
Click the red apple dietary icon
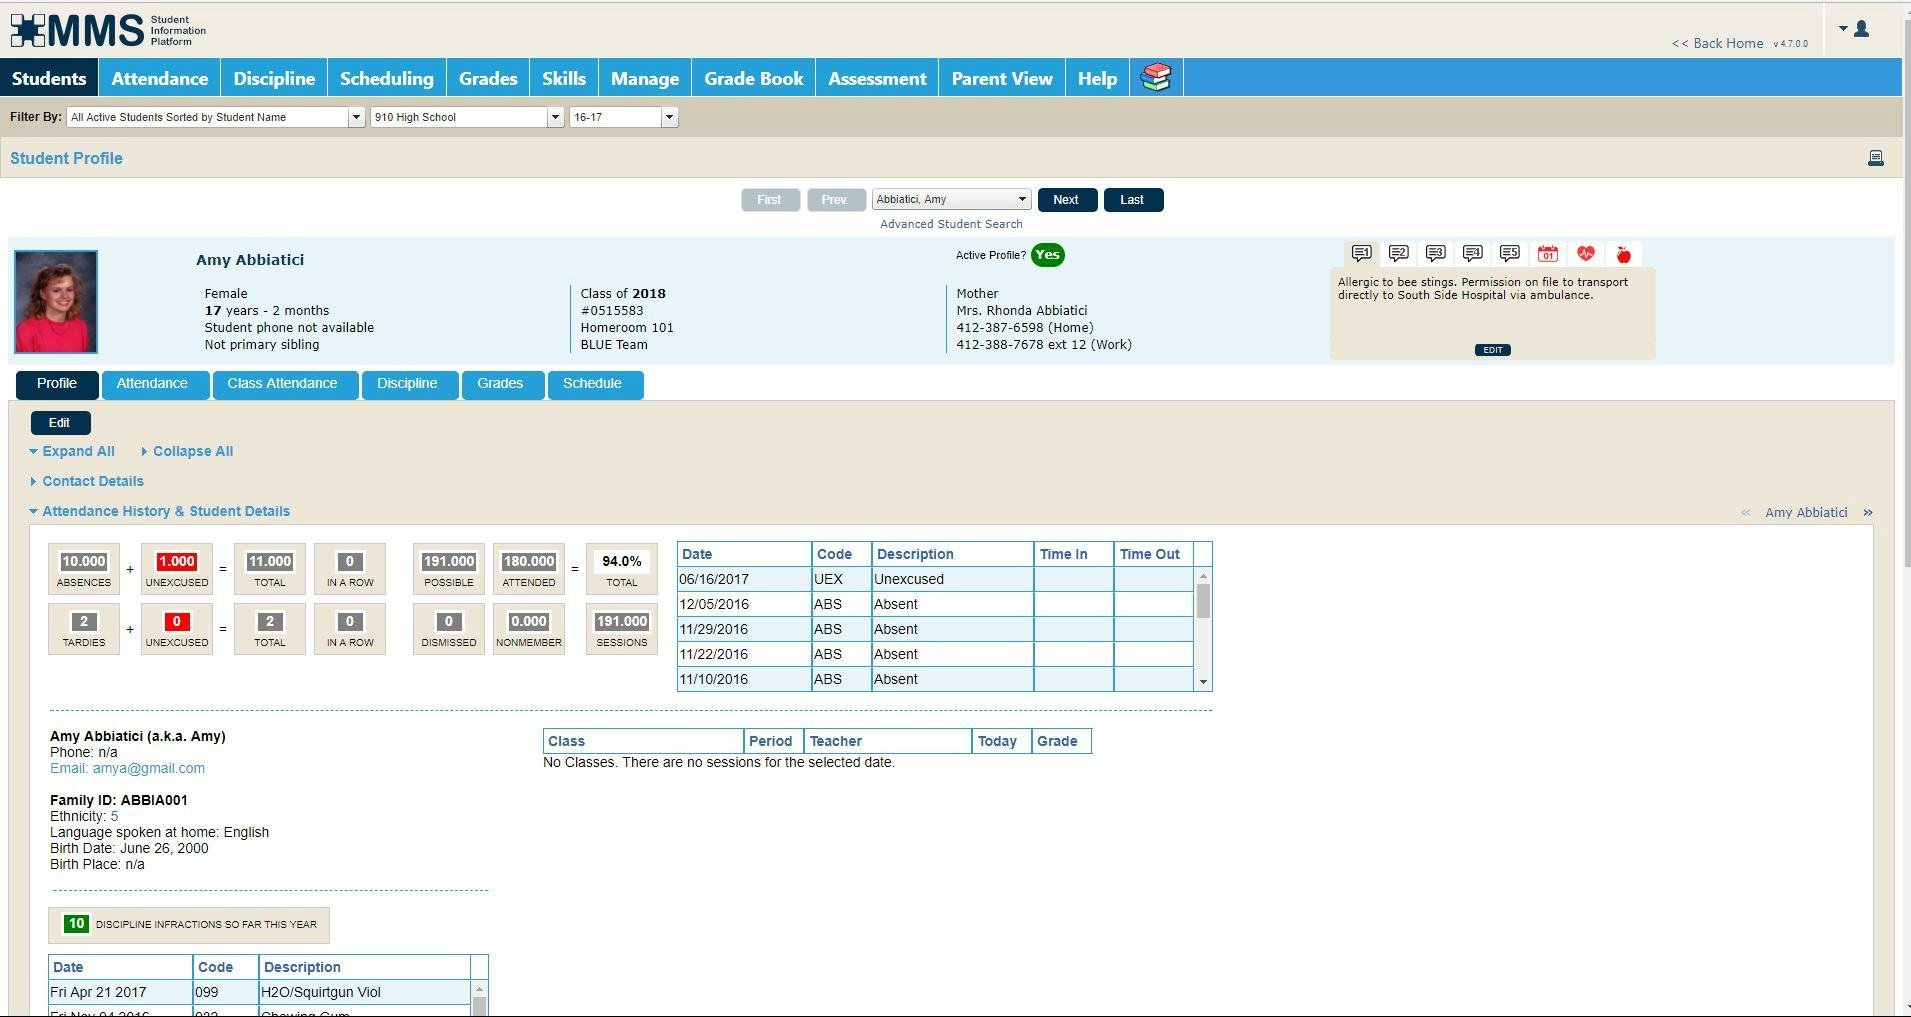pos(1623,253)
